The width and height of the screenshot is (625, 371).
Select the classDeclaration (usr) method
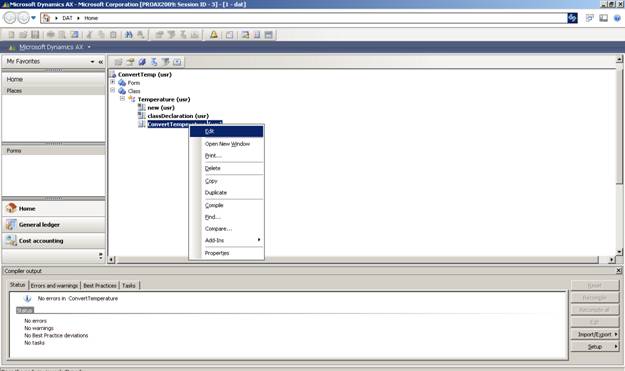tap(178, 116)
